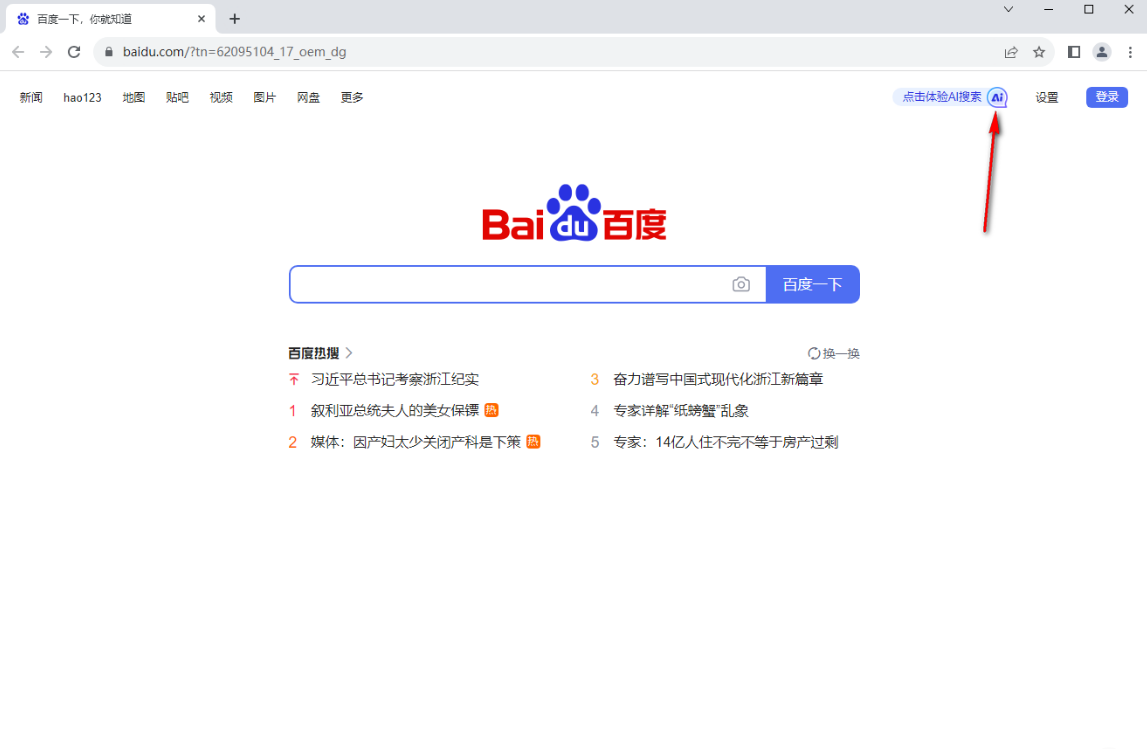
Task: Open 媒体：因产妇太少关闭产科是下策 headline
Action: coord(415,442)
